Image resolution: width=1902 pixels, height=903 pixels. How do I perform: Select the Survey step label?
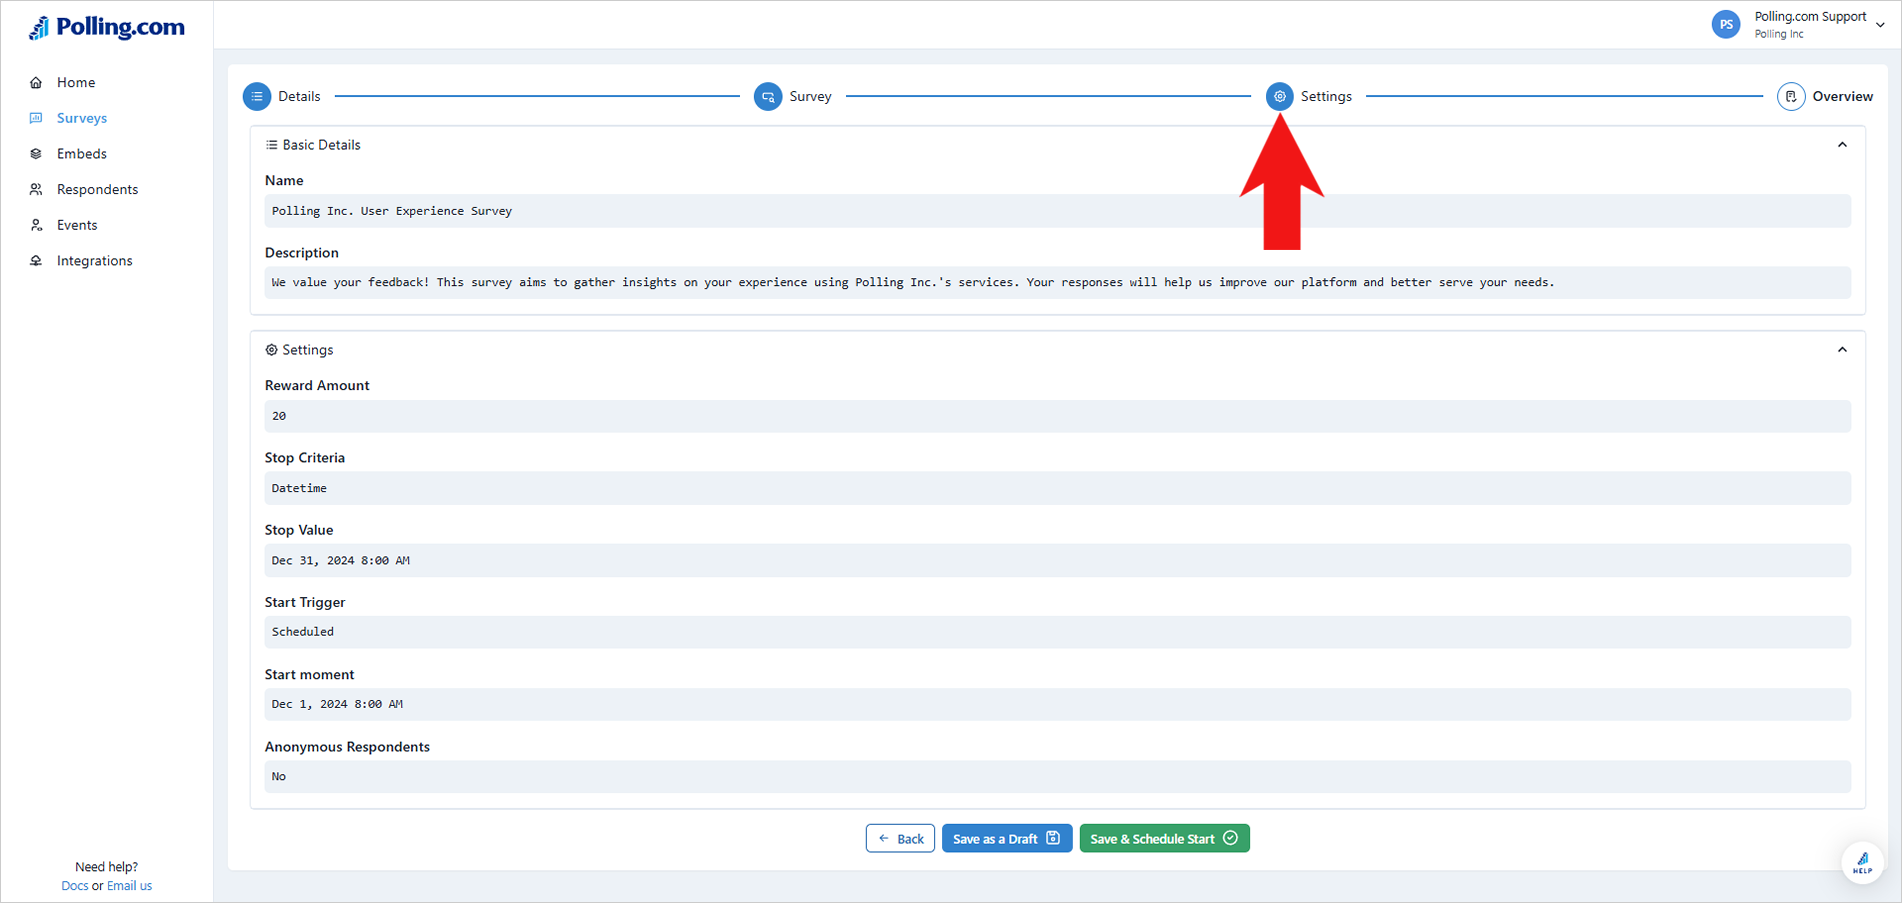(x=810, y=96)
